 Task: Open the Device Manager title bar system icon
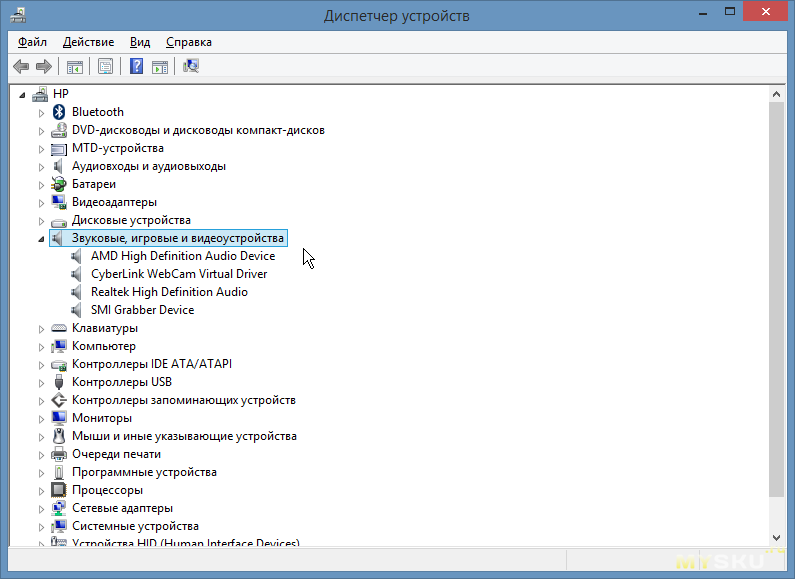(18, 15)
